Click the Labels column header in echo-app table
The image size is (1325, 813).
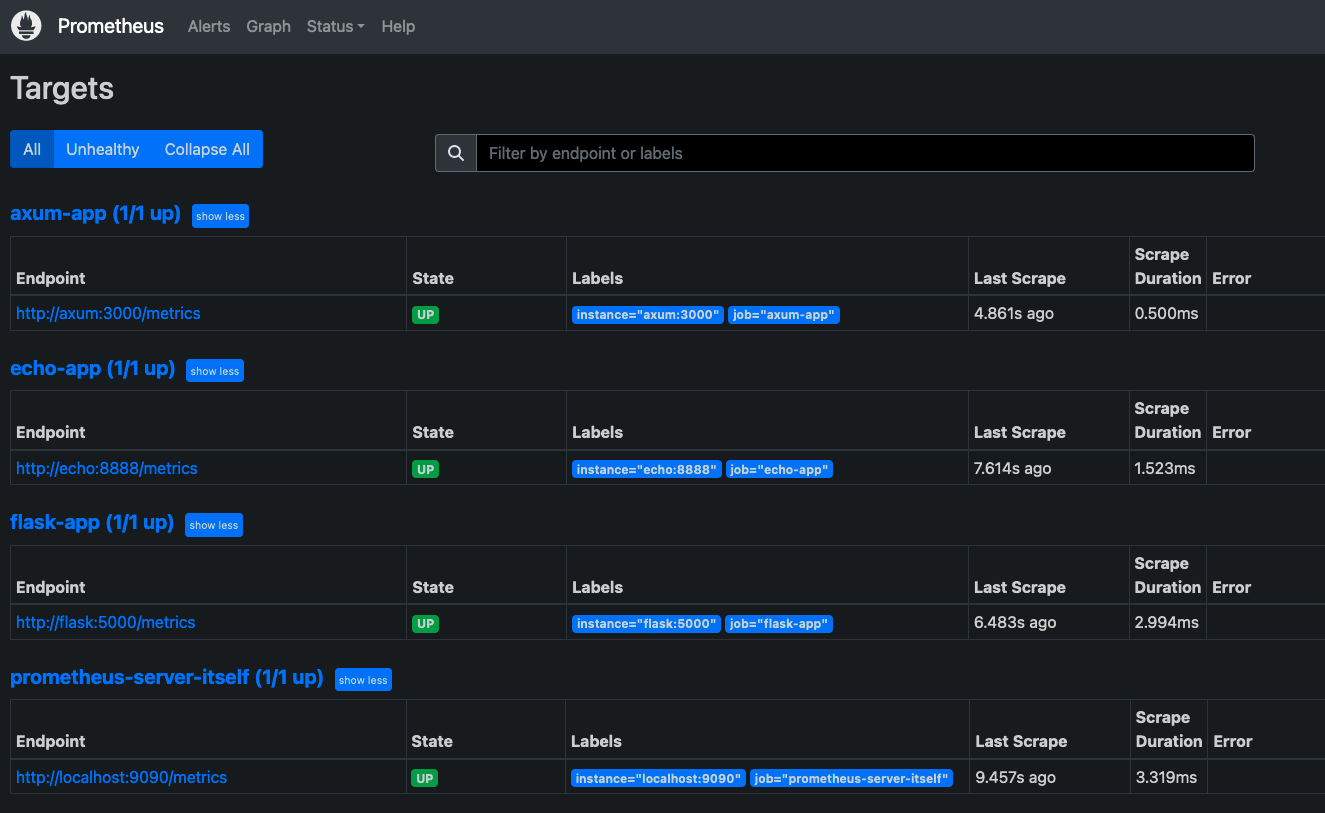(597, 432)
